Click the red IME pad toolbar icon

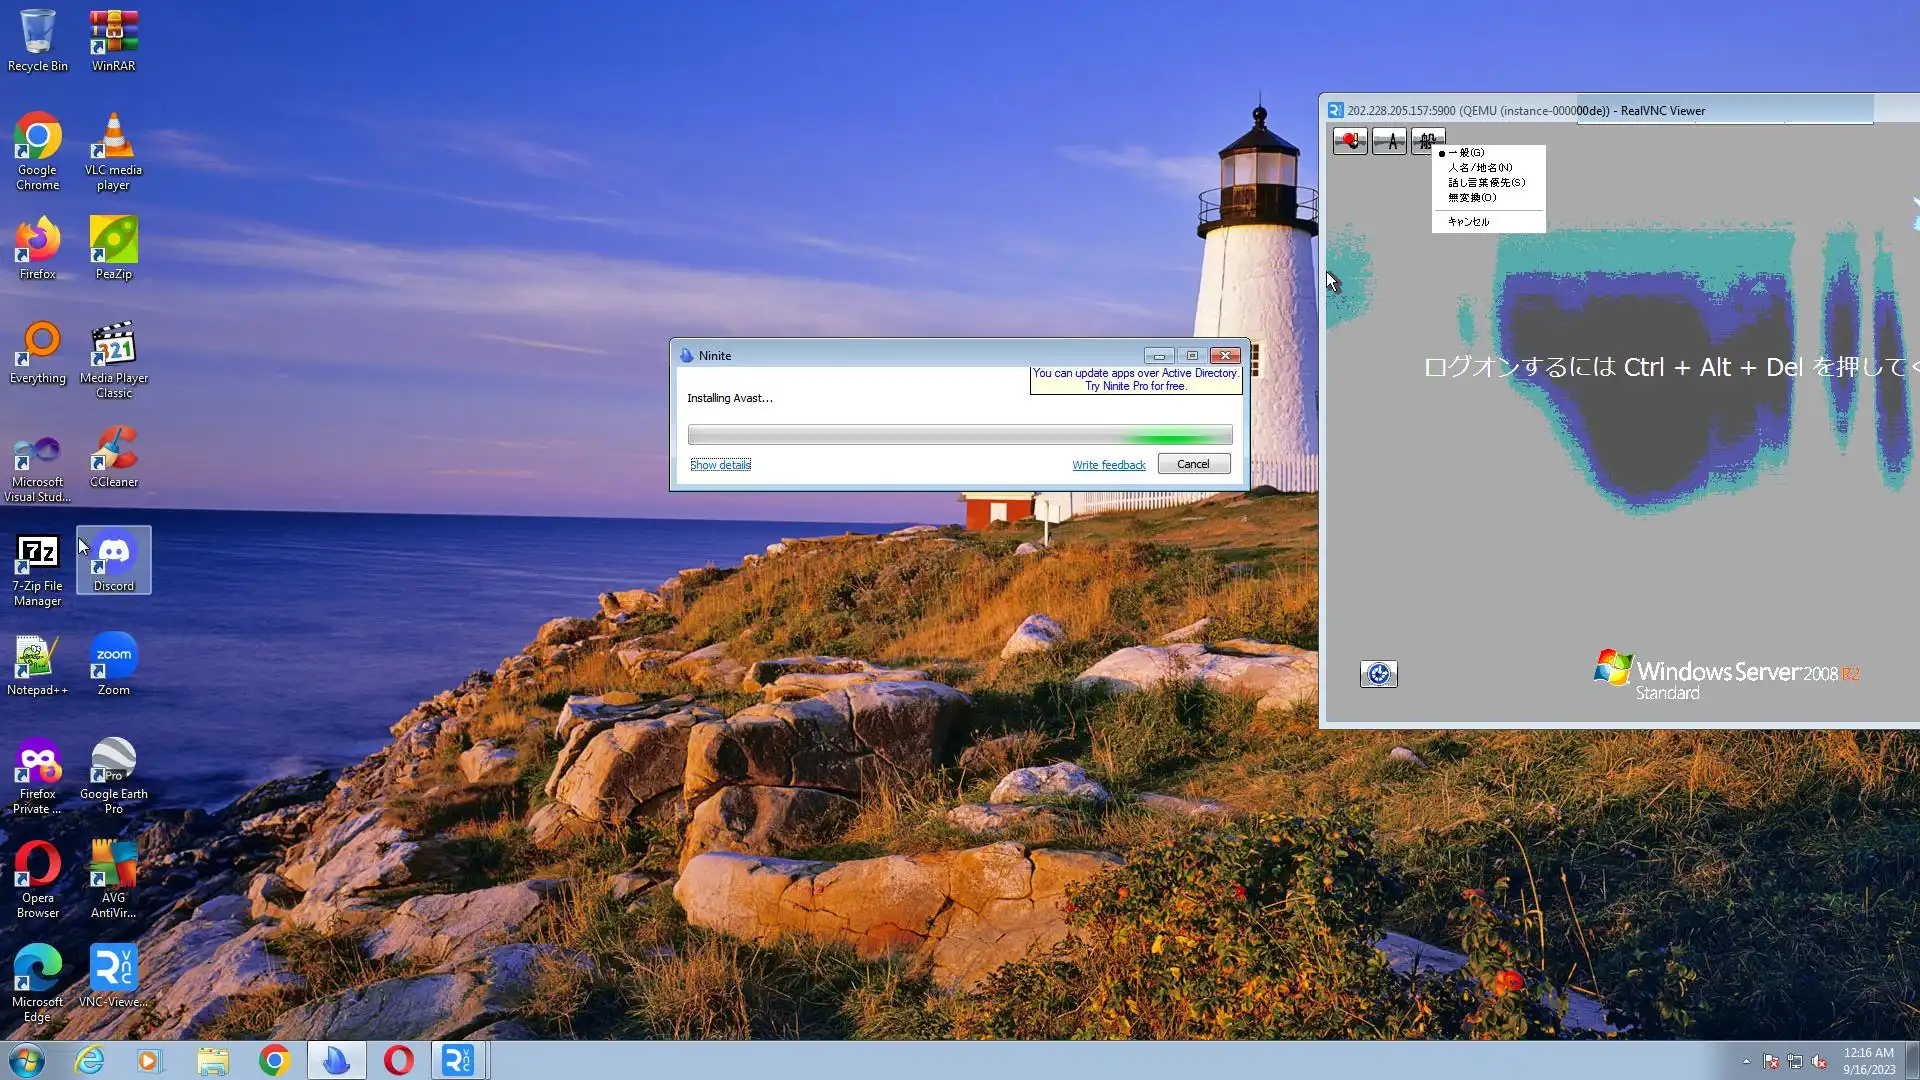pyautogui.click(x=1350, y=141)
